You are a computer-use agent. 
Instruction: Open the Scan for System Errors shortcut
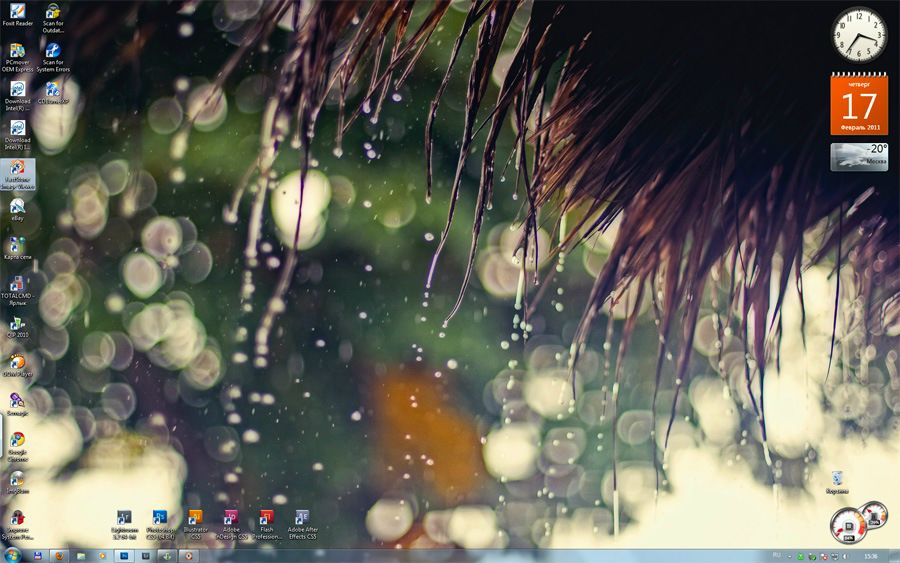(53, 55)
